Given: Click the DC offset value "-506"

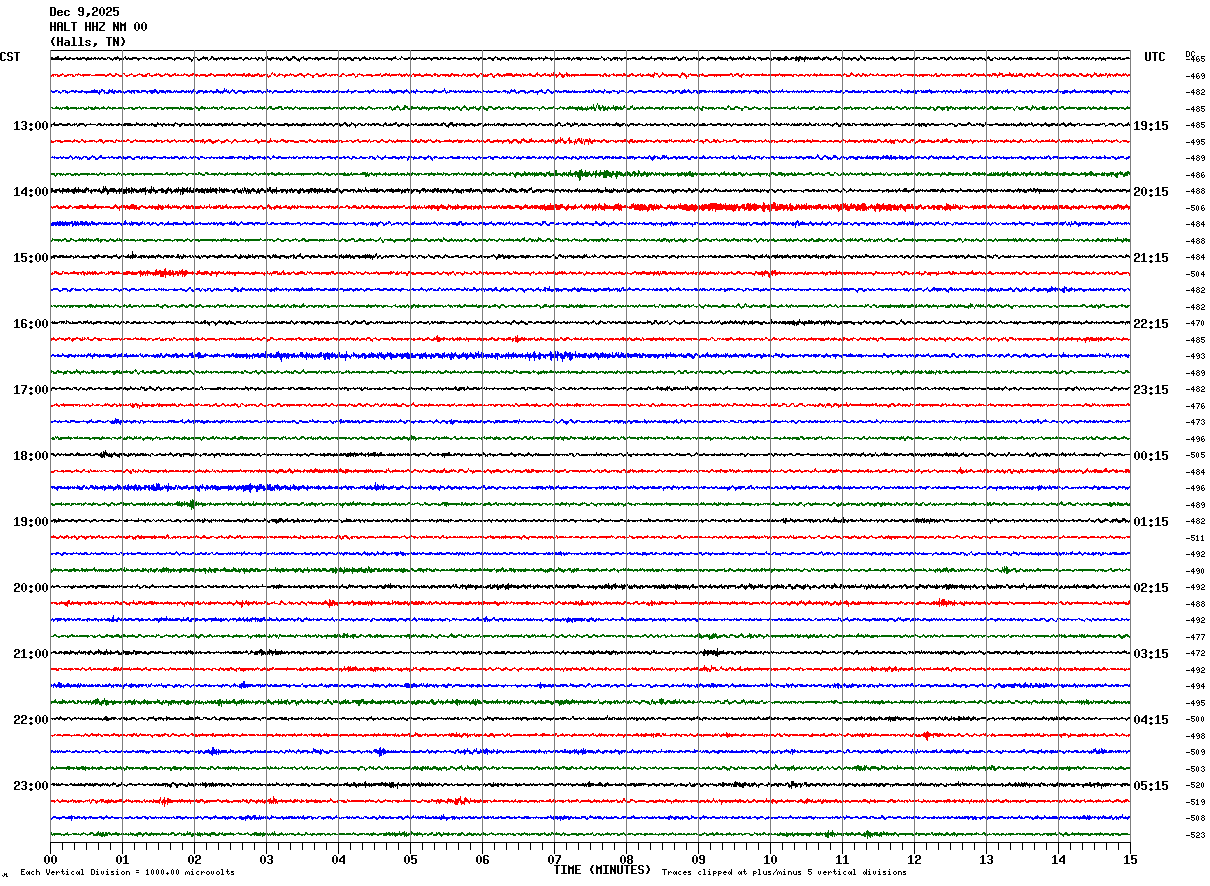Looking at the screenshot, I should tap(1195, 208).
